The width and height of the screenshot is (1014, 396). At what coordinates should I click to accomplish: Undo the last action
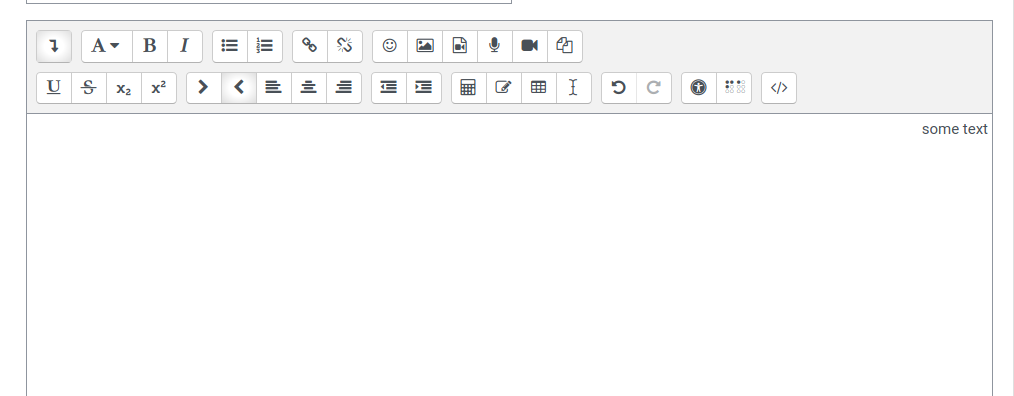(619, 87)
